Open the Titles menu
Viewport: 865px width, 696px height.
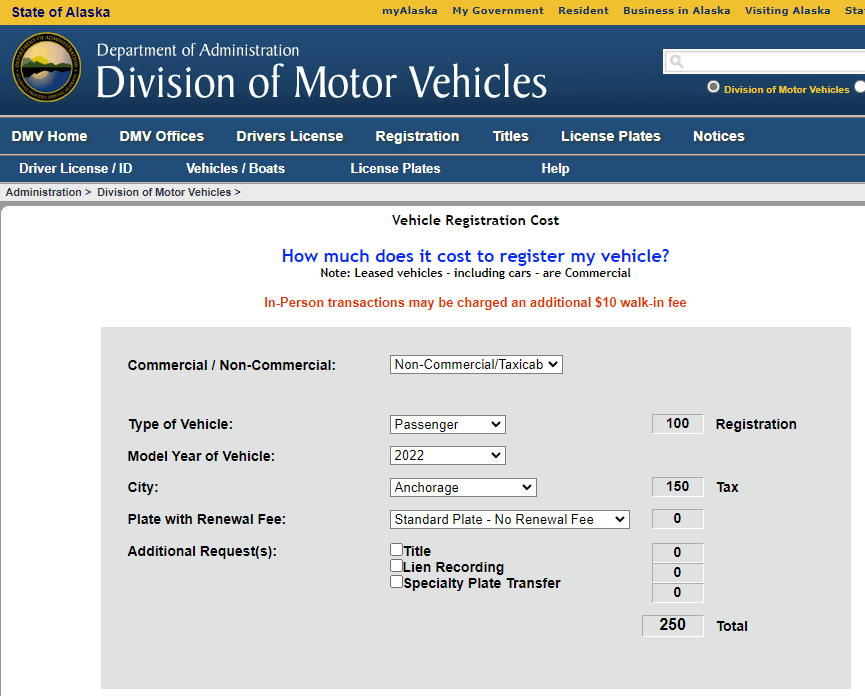click(511, 136)
